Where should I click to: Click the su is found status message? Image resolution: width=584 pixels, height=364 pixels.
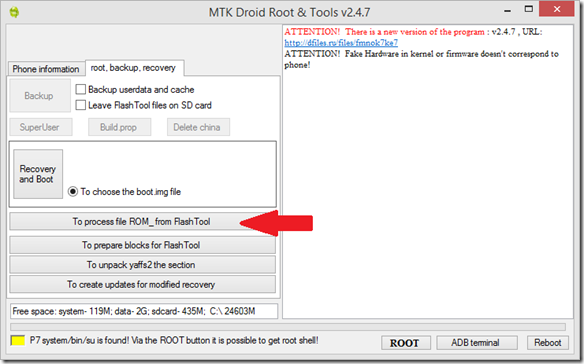[174, 340]
